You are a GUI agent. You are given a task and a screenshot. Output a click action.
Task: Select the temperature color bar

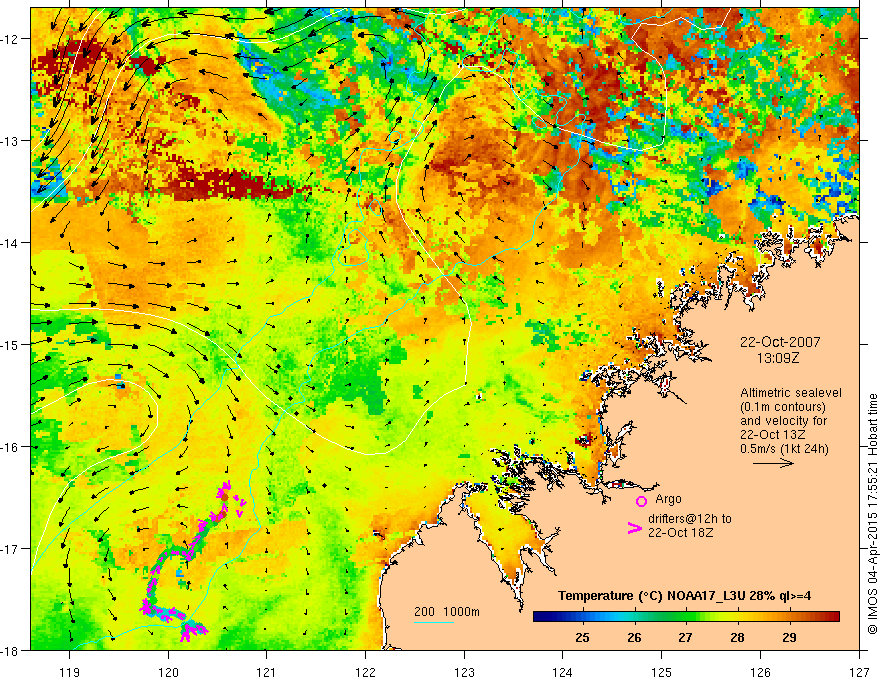click(686, 617)
